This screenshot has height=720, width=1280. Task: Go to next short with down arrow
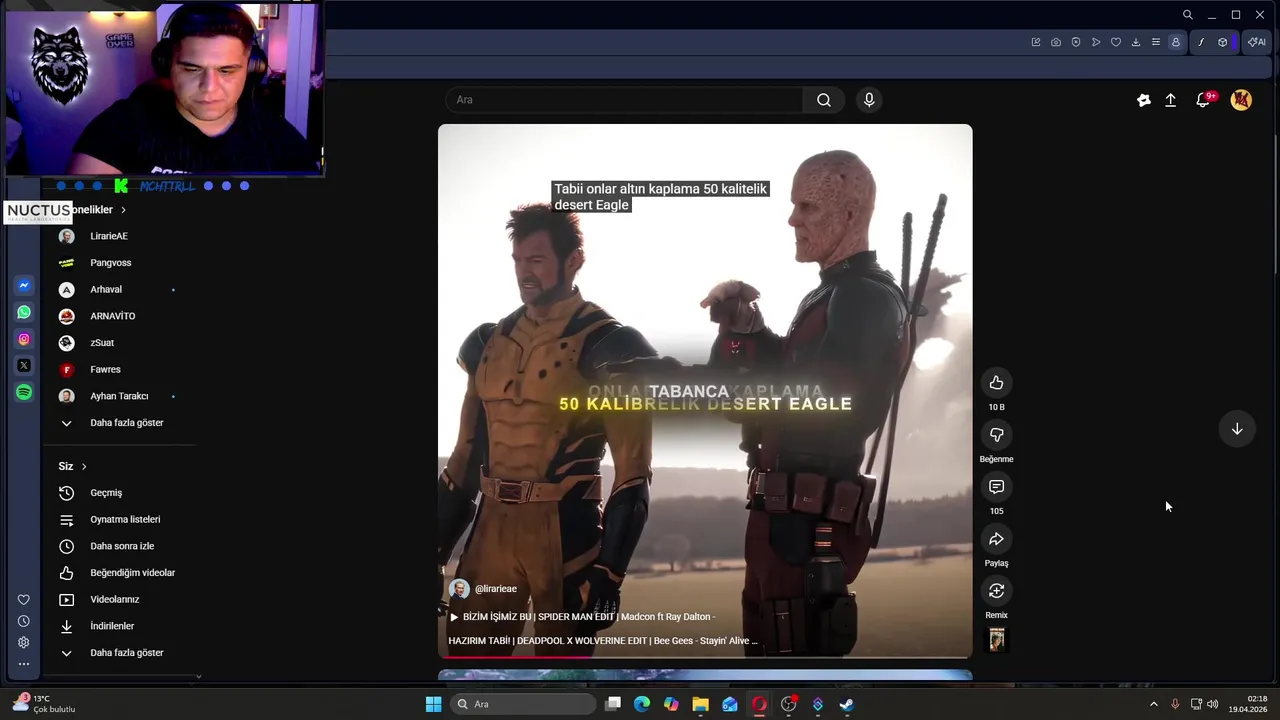click(1237, 429)
